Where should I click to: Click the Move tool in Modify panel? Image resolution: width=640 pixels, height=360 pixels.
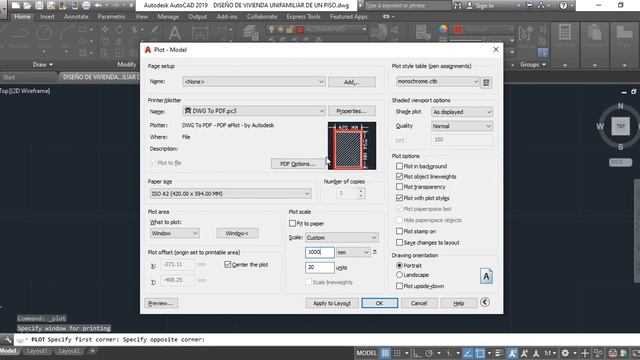105,29
